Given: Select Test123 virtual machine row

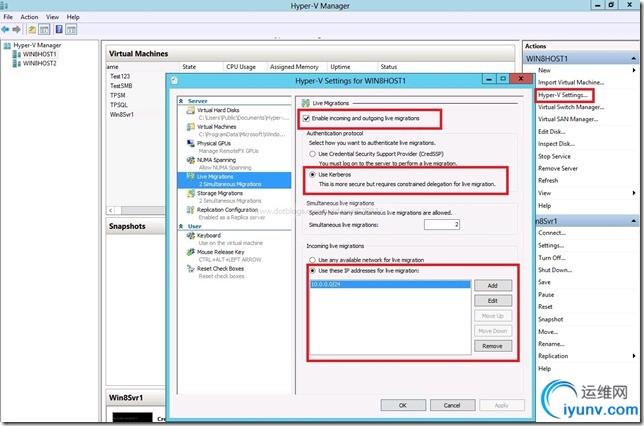Looking at the screenshot, I should (120, 76).
